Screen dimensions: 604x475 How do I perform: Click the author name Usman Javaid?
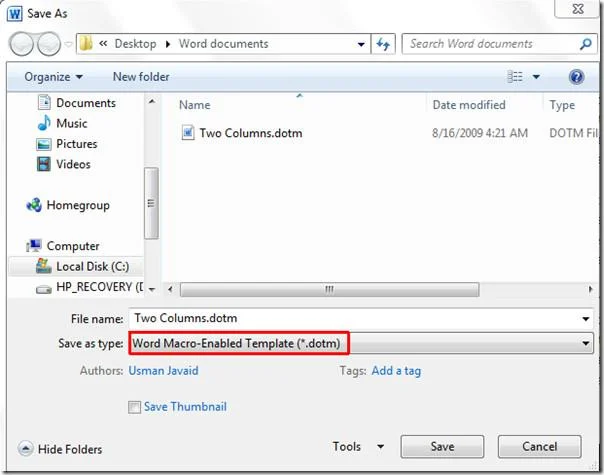[x=163, y=371]
